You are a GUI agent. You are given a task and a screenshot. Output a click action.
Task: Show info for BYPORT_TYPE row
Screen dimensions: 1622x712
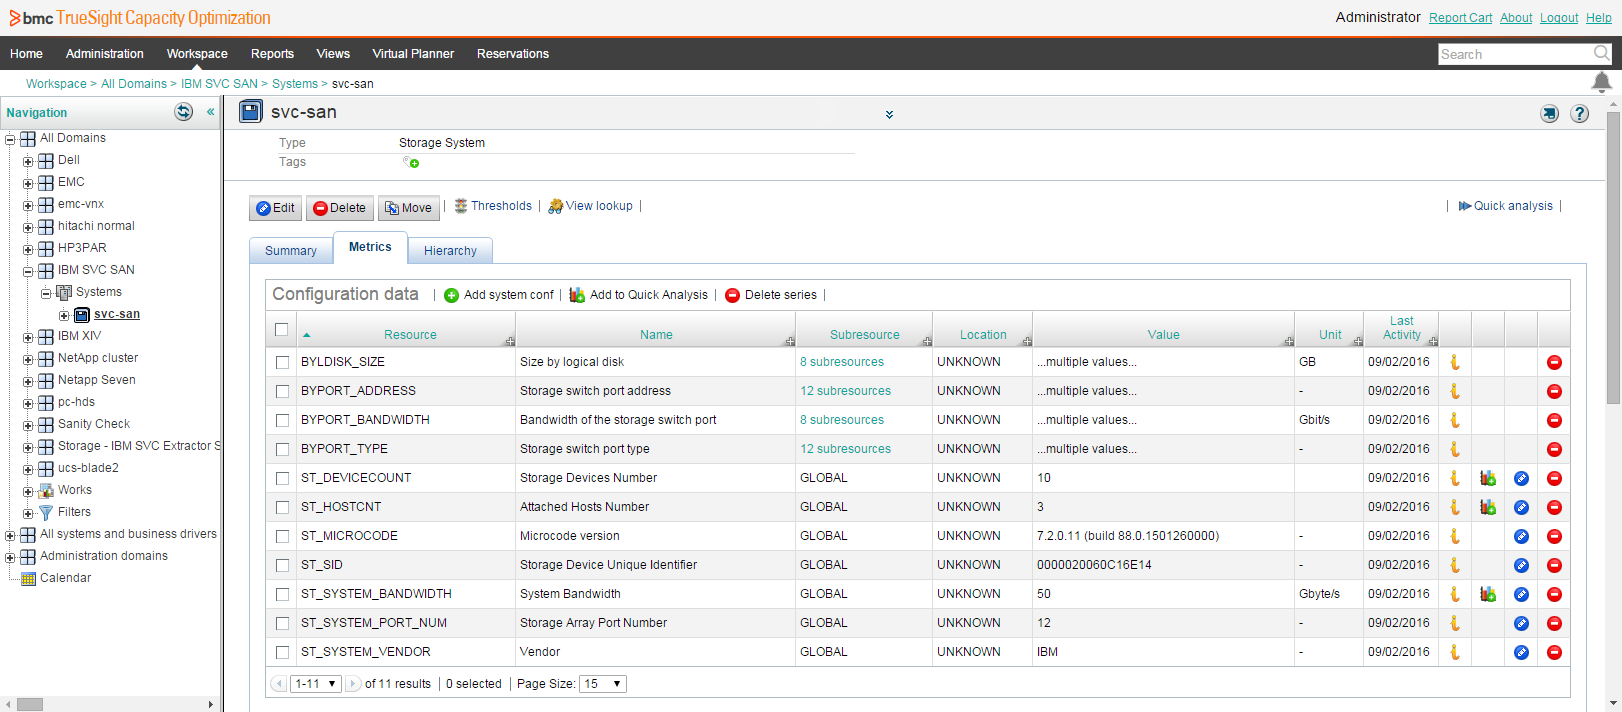pyautogui.click(x=1455, y=449)
